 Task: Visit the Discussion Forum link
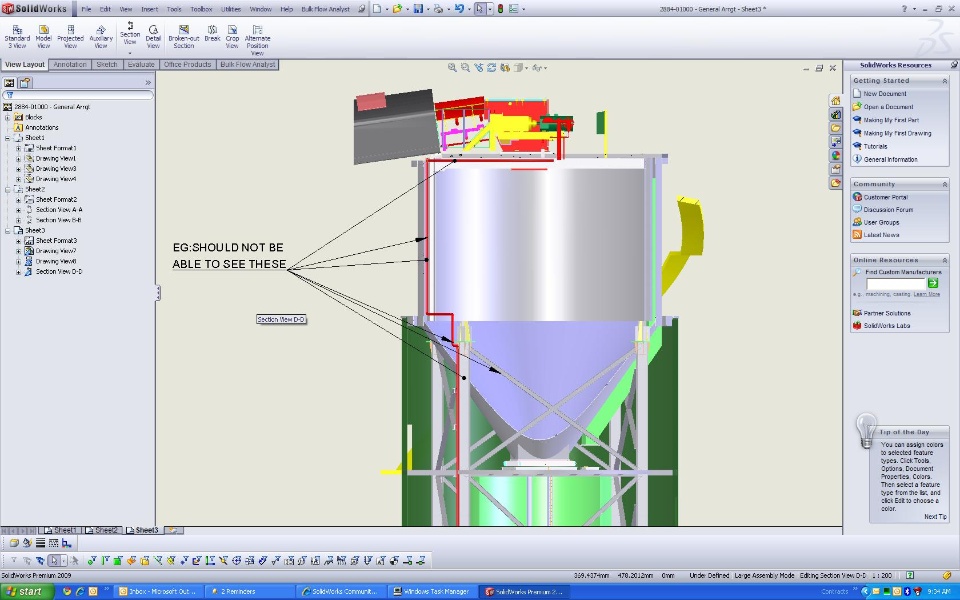tap(888, 209)
